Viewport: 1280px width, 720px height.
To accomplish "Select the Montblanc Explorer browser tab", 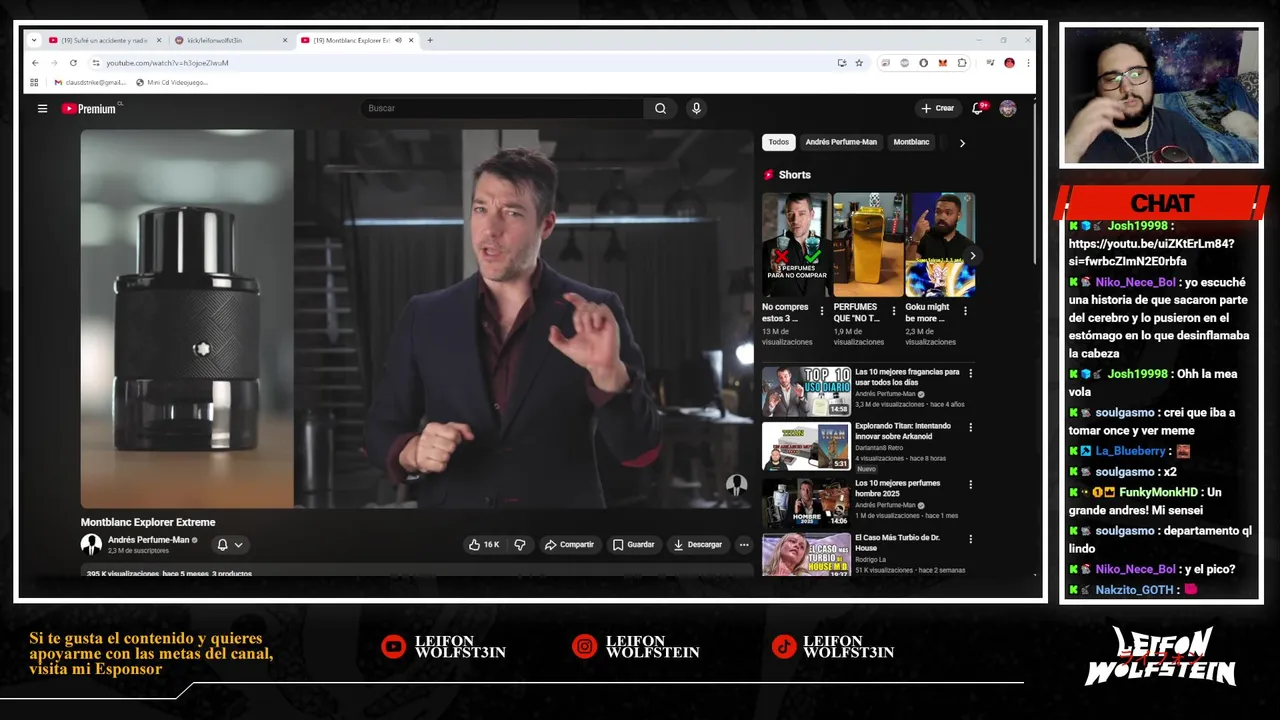I will coord(350,40).
